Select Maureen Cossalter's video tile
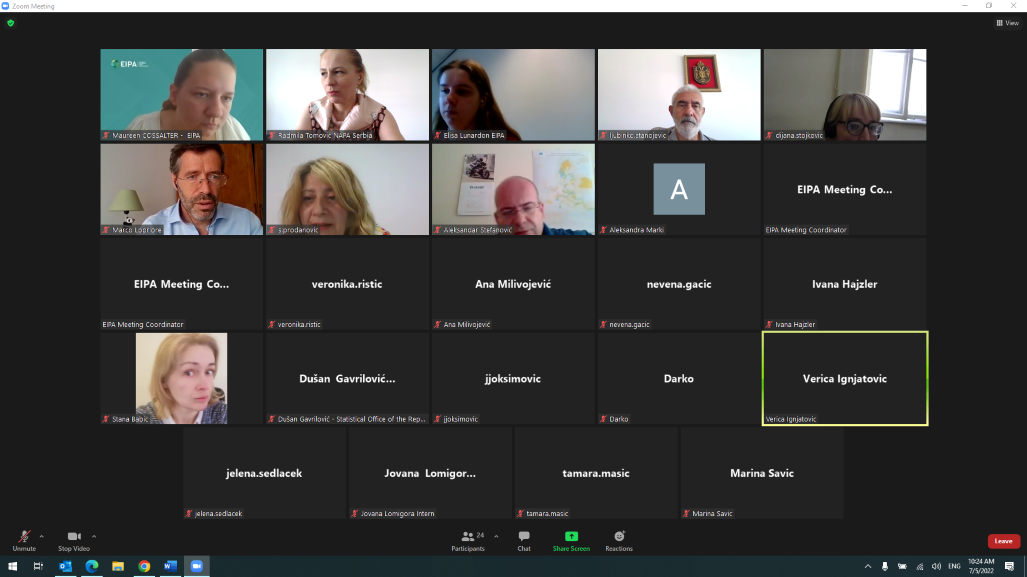The width and height of the screenshot is (1027, 577). point(181,94)
